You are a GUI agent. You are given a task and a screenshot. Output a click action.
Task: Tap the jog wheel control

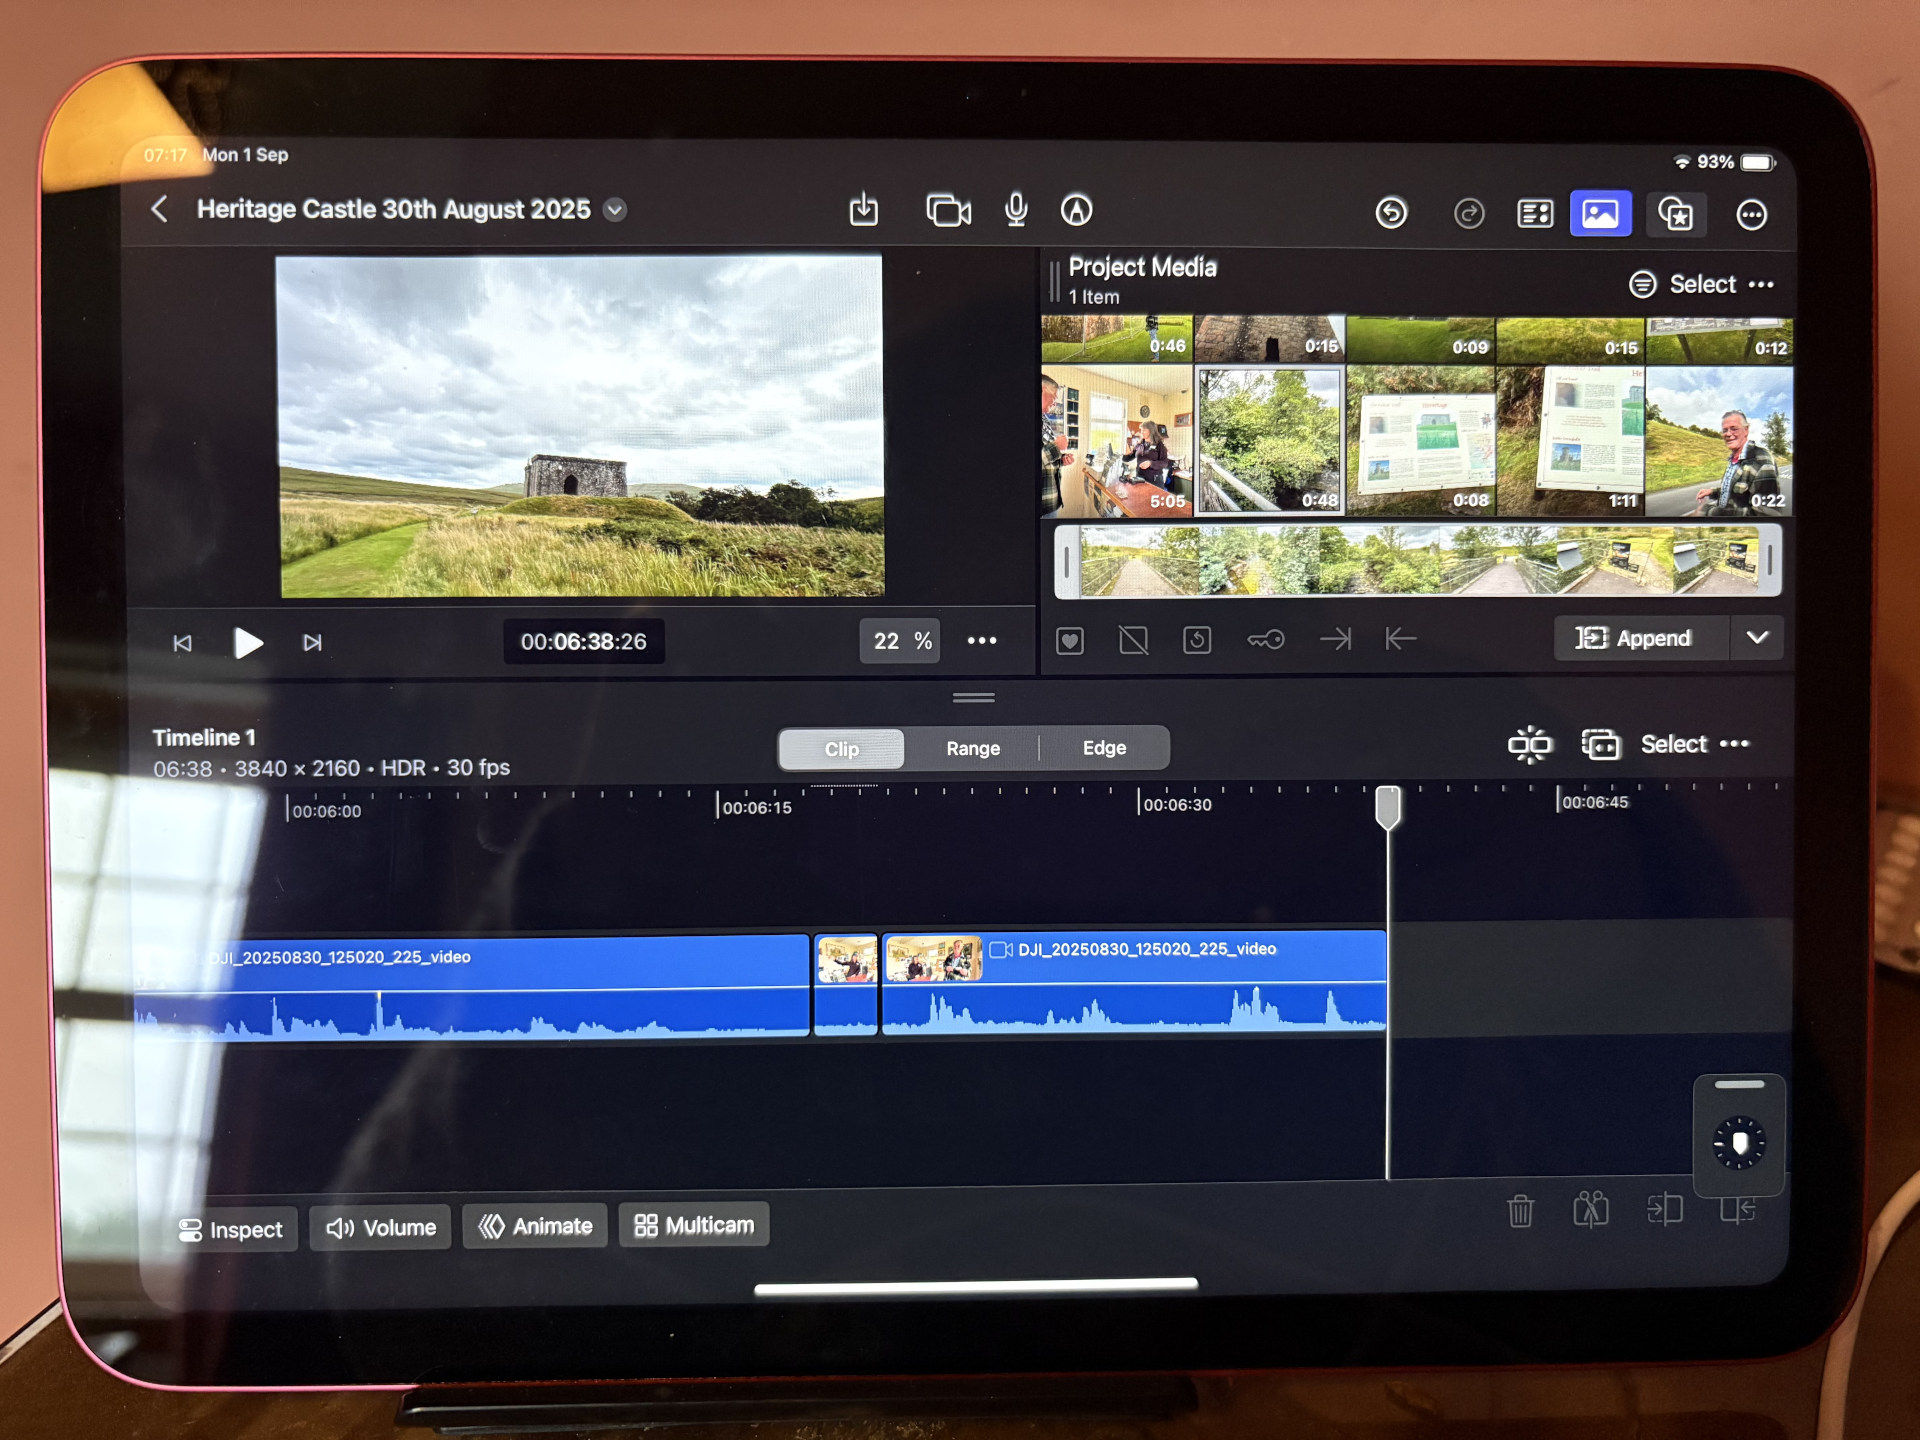tap(1739, 1143)
